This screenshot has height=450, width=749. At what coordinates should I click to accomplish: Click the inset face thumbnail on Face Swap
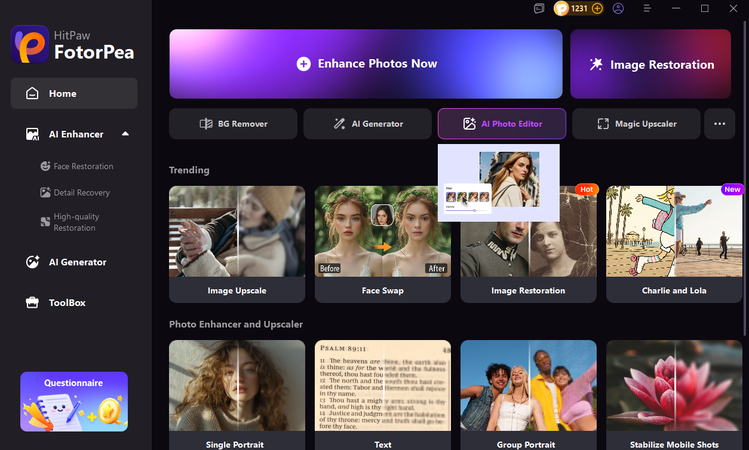(382, 215)
